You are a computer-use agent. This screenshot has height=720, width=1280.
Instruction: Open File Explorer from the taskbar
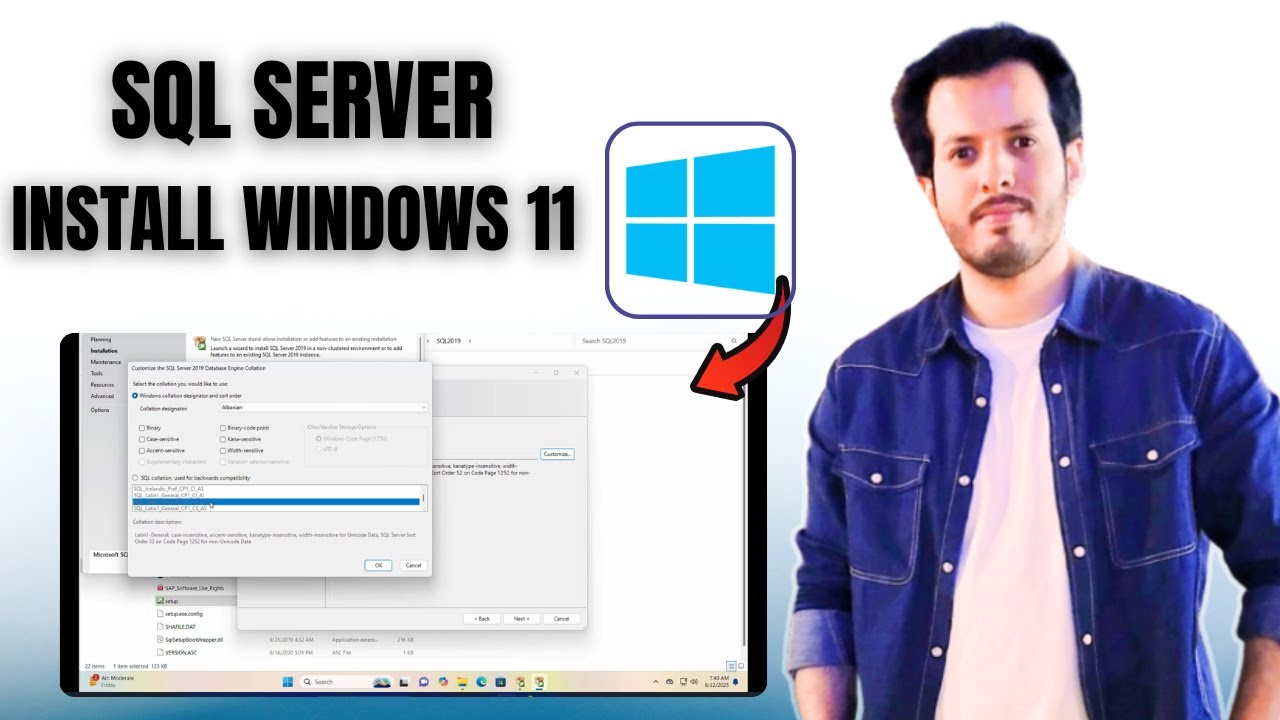pyautogui.click(x=463, y=682)
